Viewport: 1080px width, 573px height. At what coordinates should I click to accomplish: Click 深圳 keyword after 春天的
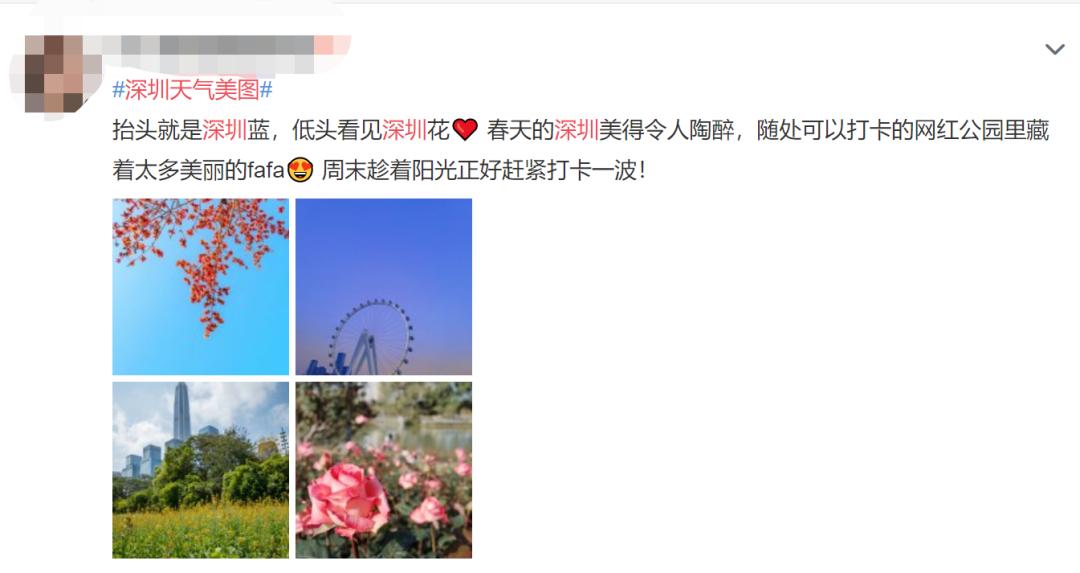(577, 129)
